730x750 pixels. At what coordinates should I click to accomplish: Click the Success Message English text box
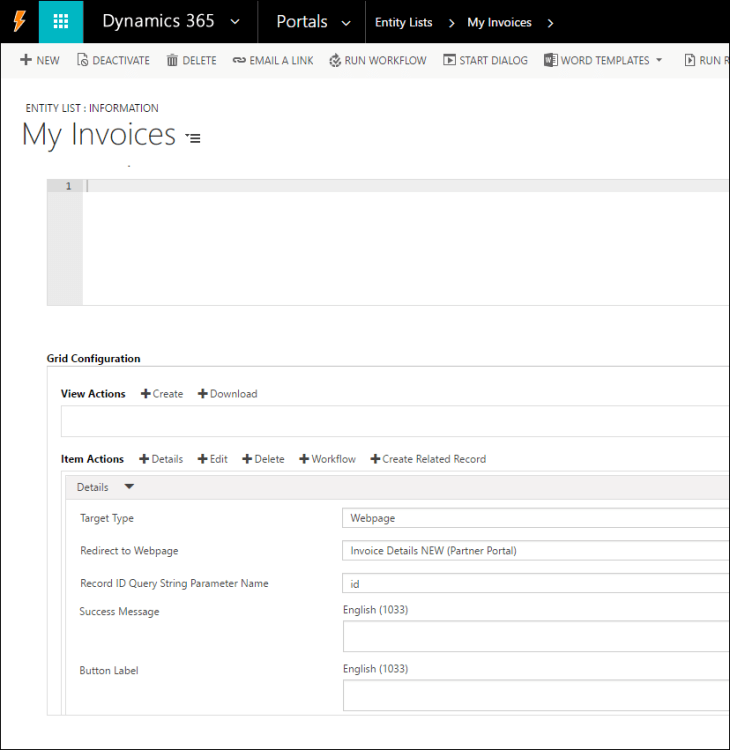click(536, 636)
